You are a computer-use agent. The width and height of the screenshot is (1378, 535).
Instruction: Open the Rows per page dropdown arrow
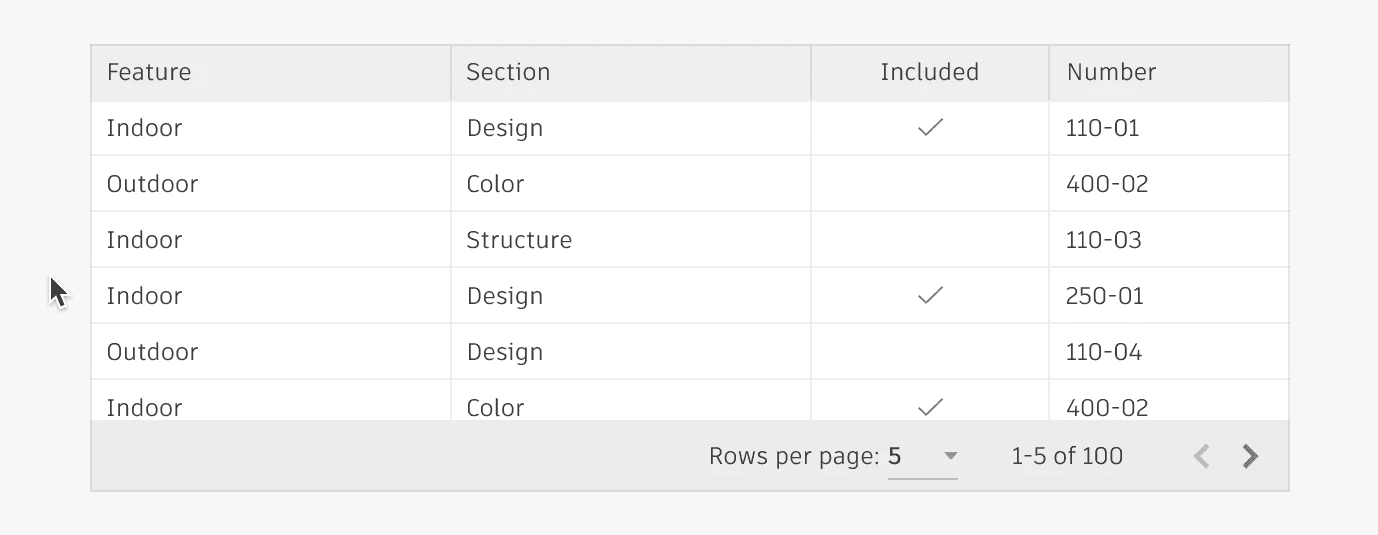[951, 457]
